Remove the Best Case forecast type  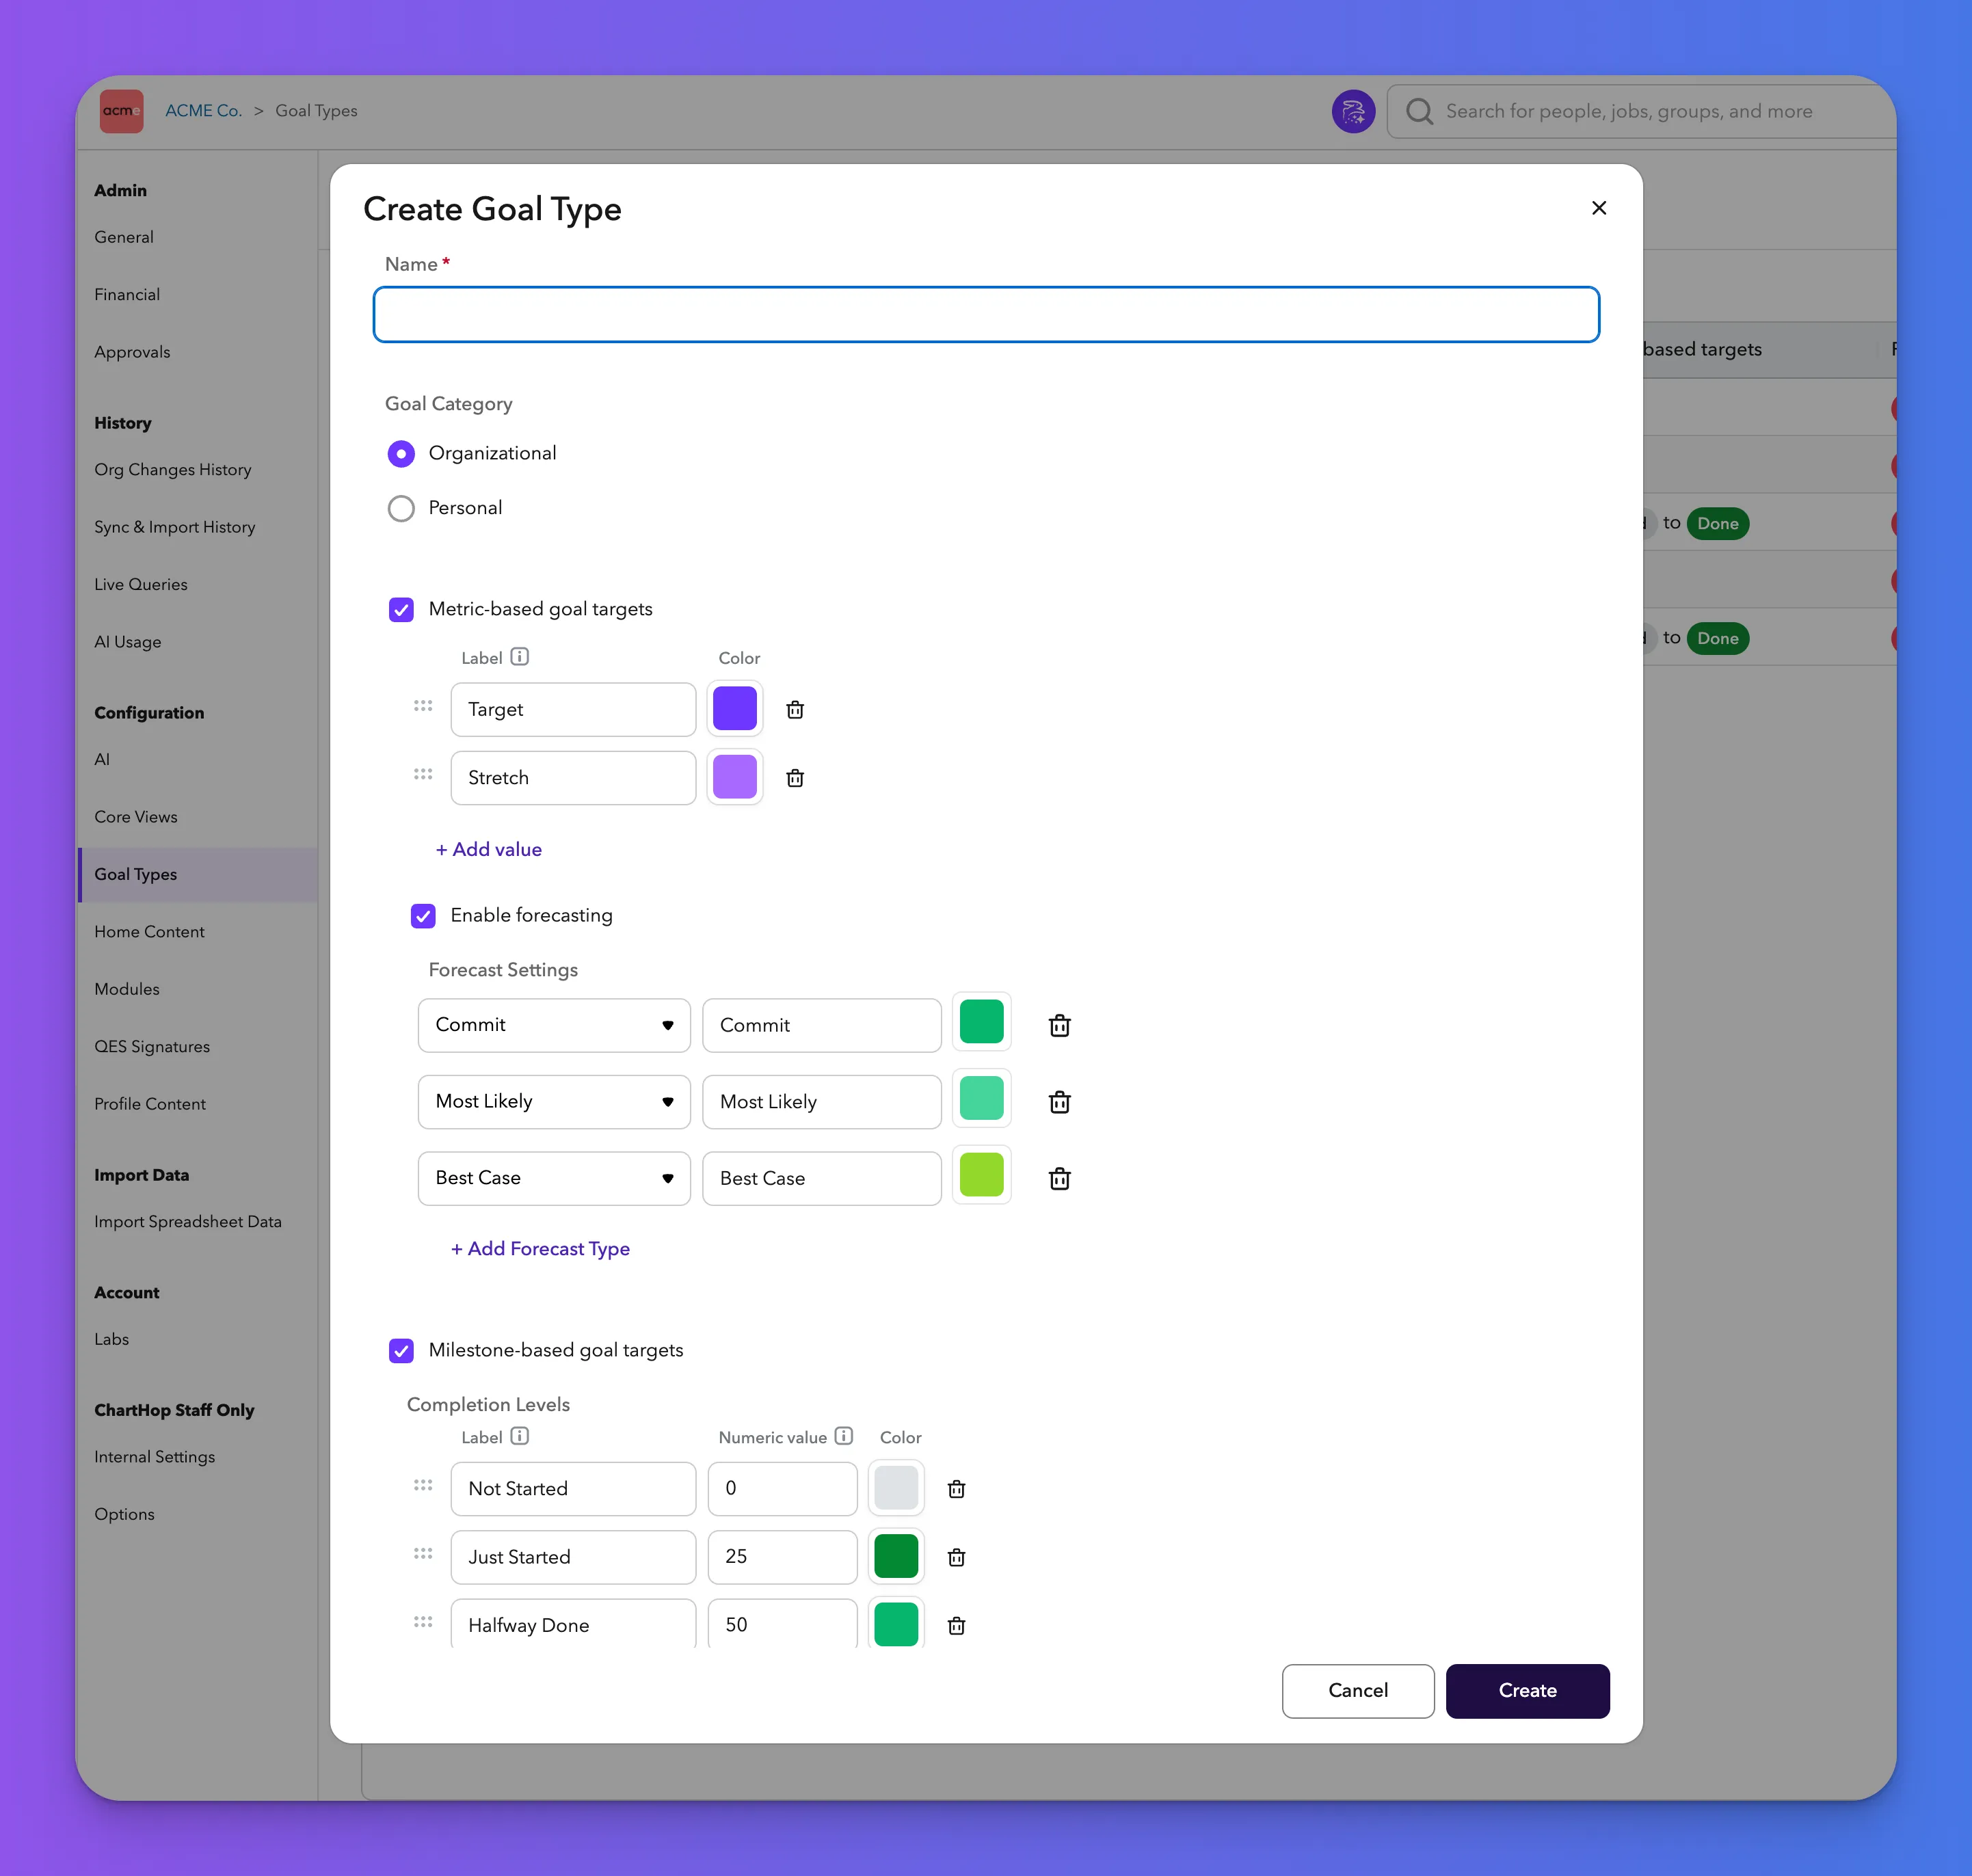[x=1059, y=1178]
